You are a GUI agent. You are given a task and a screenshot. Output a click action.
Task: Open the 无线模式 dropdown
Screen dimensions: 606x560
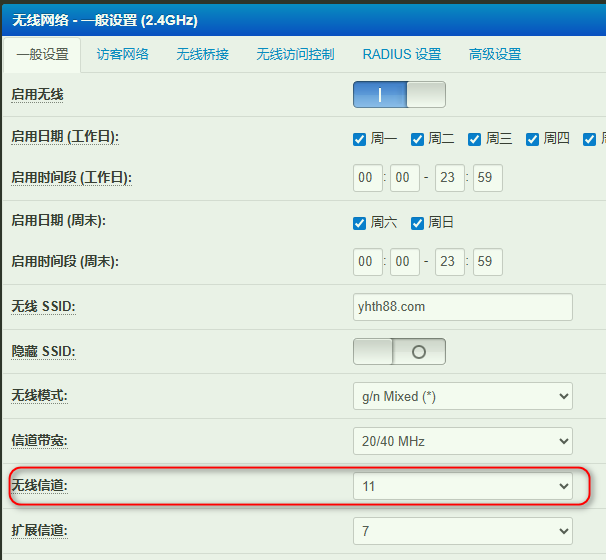(462, 396)
